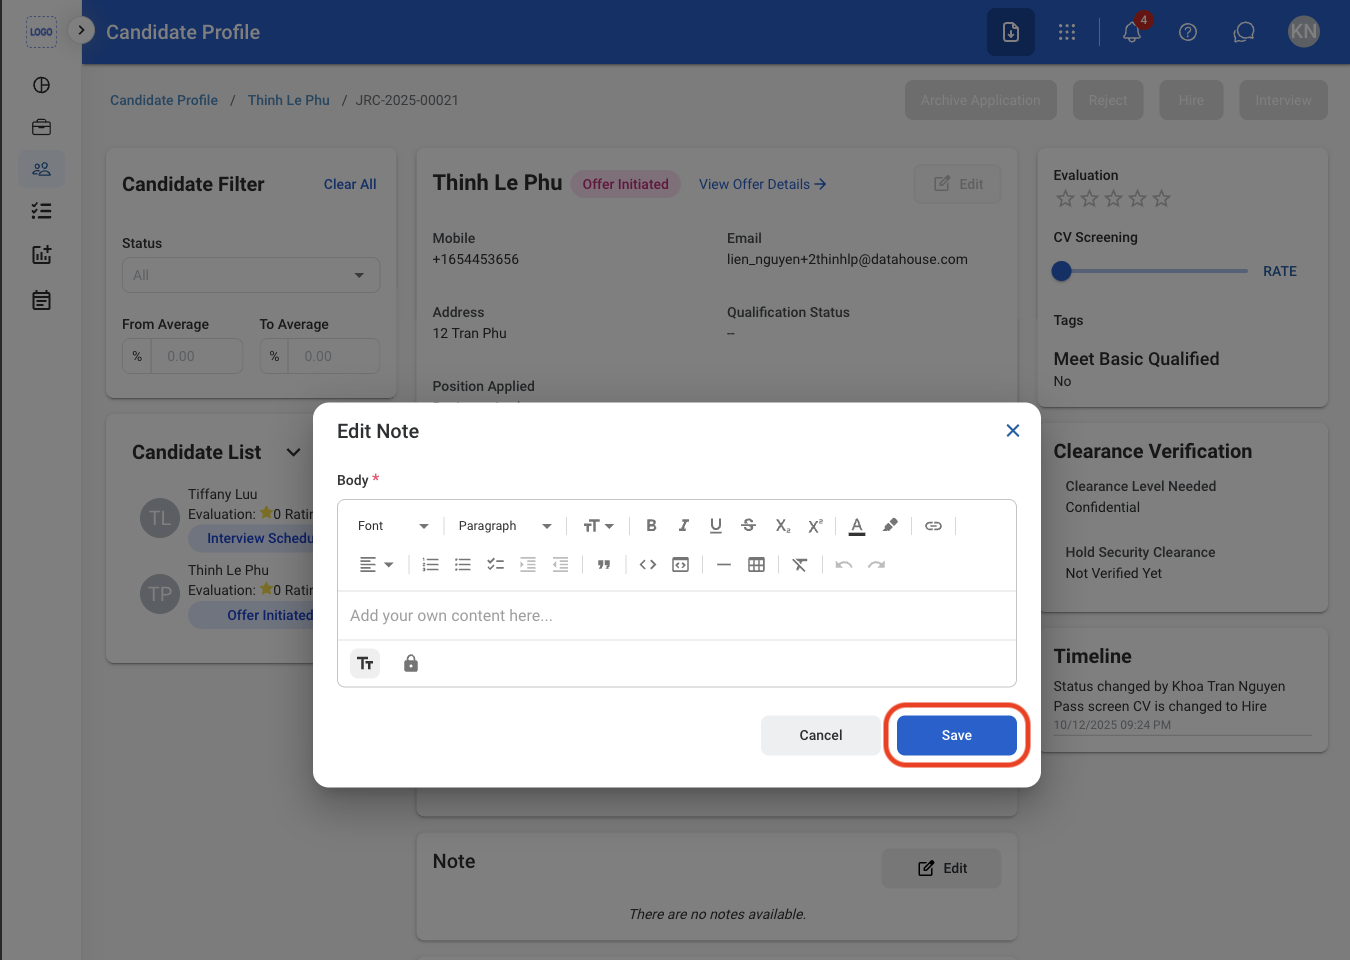Screen dimensions: 1350x960
Task: Toggle bold formatting in note editor
Action: pos(651,525)
